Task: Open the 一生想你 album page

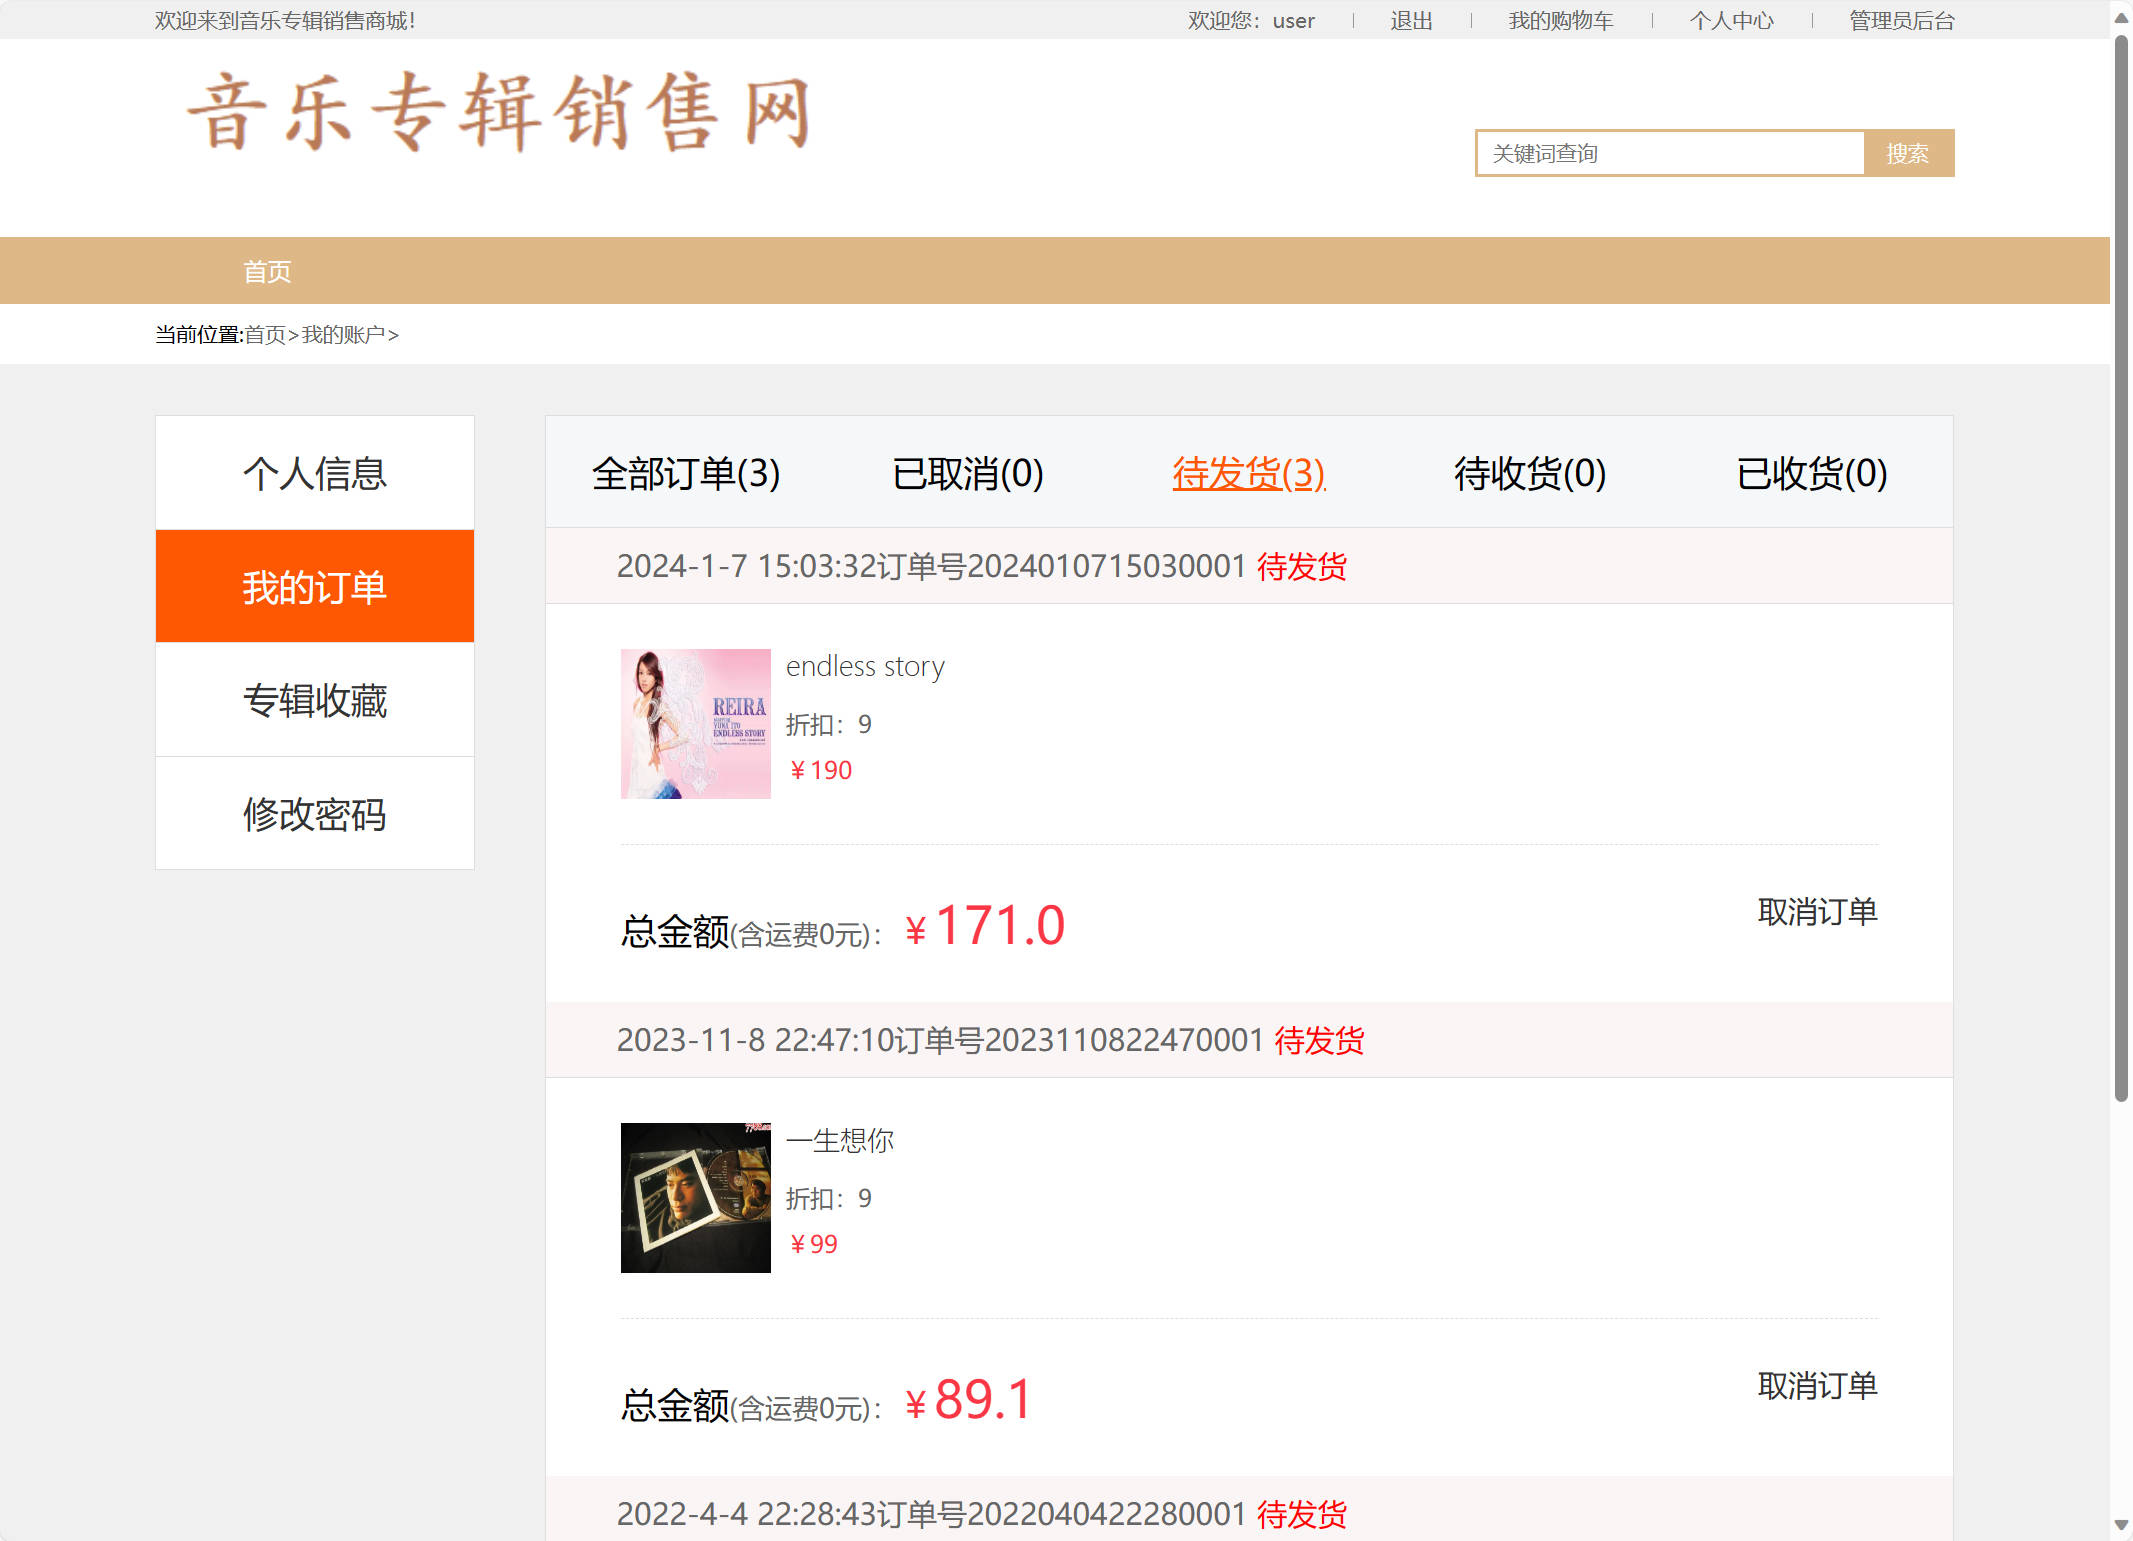Action: pyautogui.click(x=841, y=1140)
